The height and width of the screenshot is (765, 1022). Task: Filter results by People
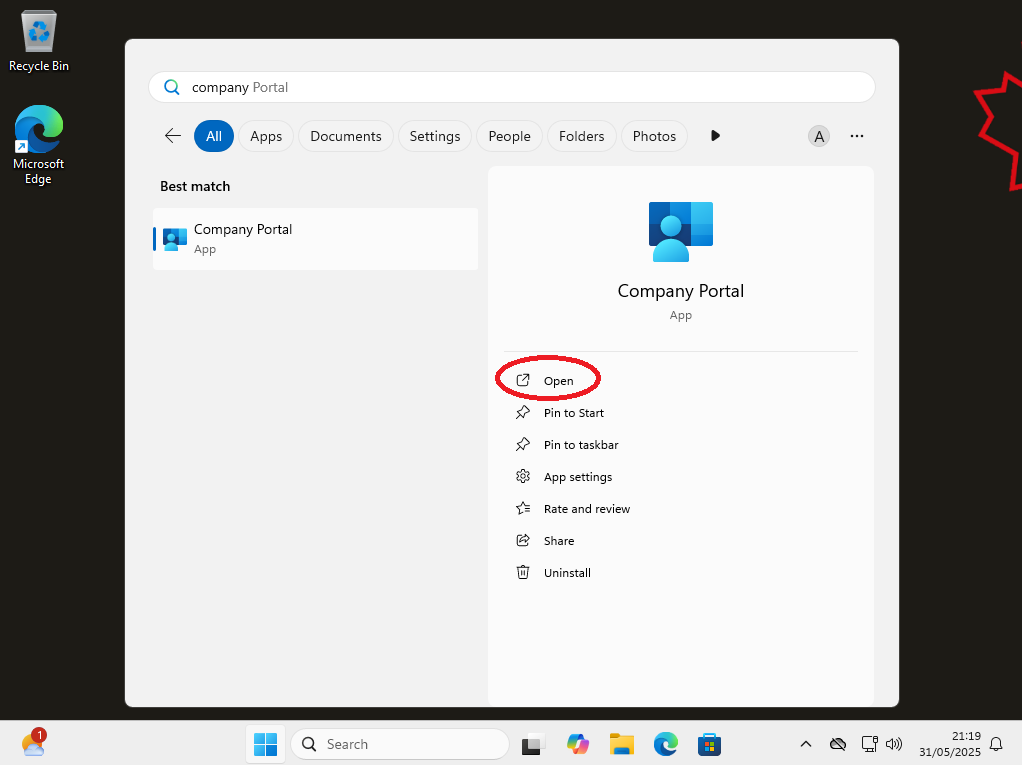tap(509, 136)
